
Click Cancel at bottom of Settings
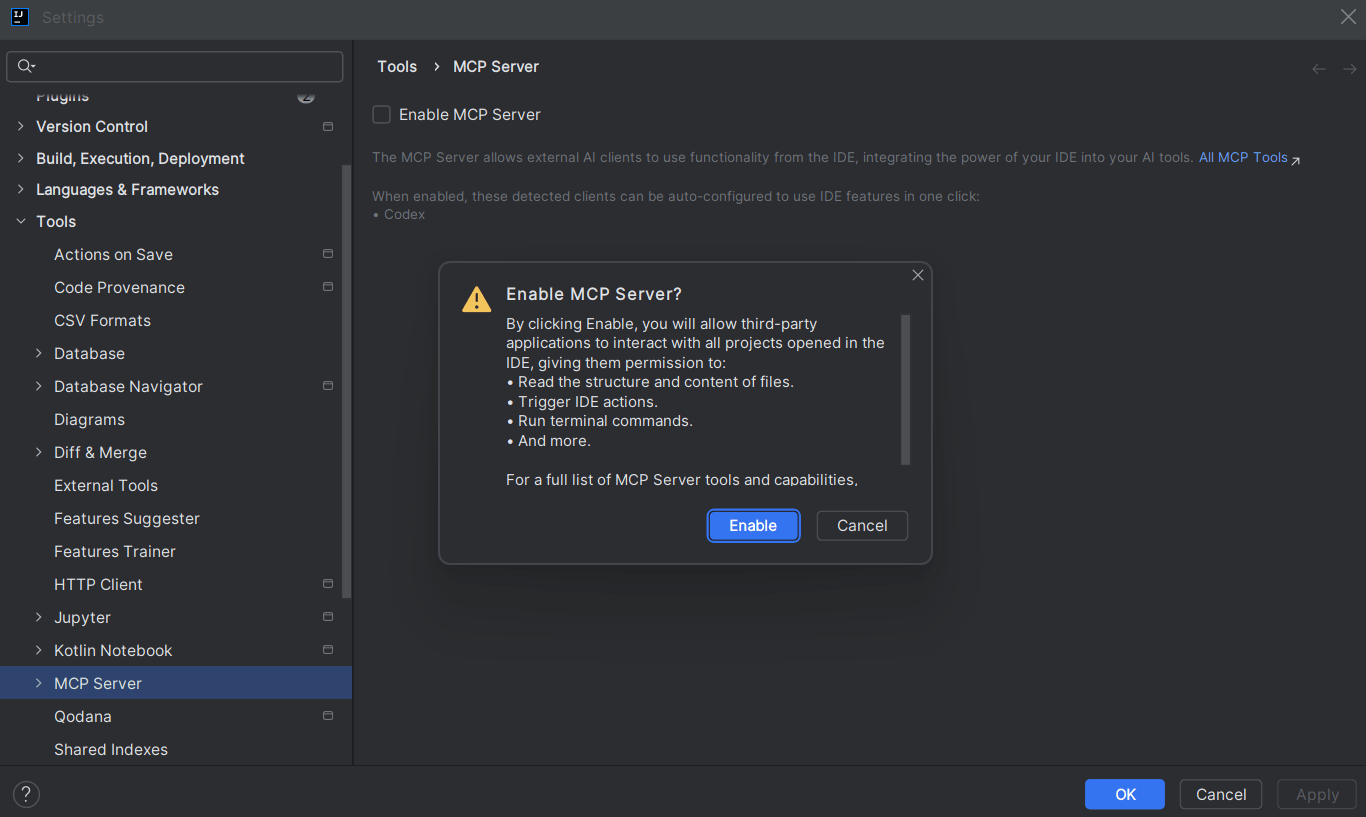(x=1221, y=795)
